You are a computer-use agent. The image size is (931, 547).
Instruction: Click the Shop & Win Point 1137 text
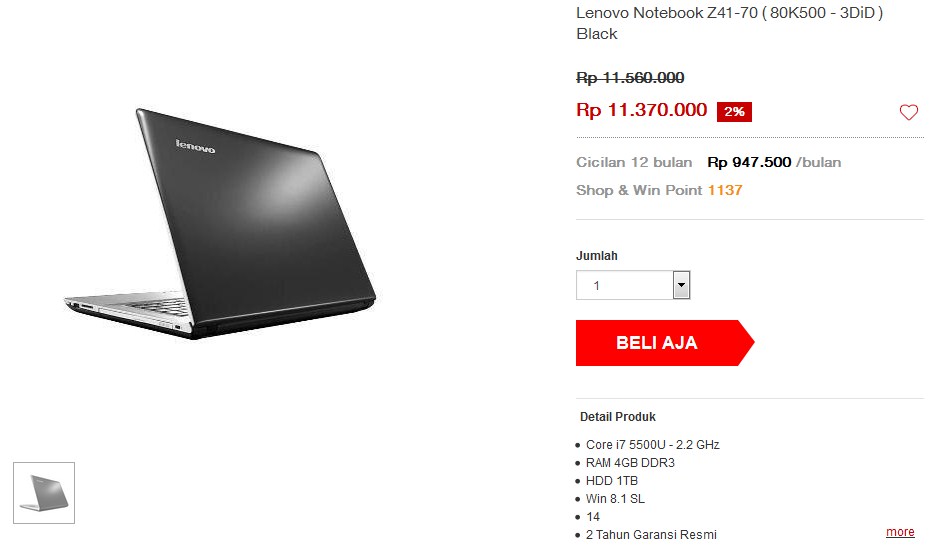click(x=659, y=190)
